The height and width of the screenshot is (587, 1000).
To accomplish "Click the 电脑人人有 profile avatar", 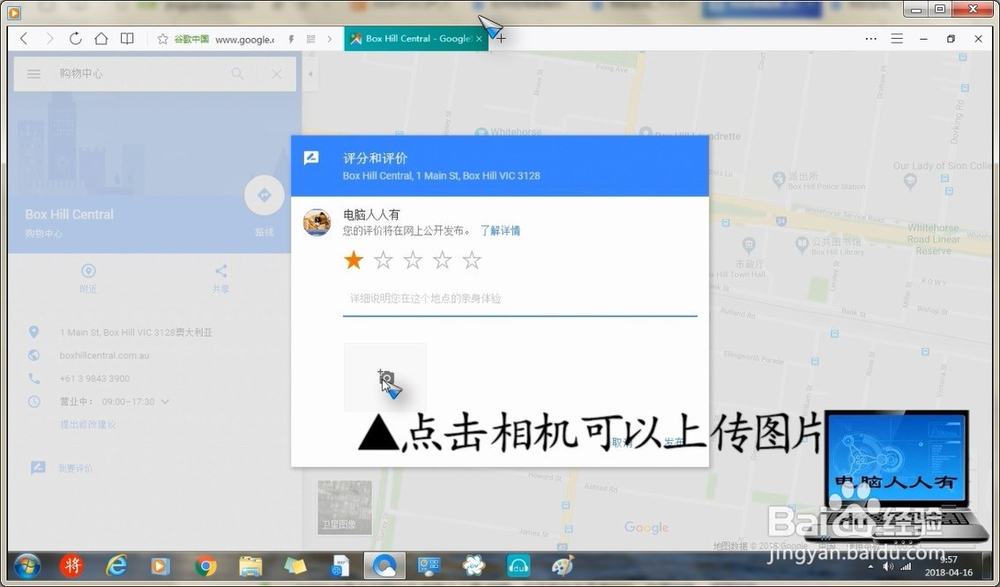I will pyautogui.click(x=316, y=222).
